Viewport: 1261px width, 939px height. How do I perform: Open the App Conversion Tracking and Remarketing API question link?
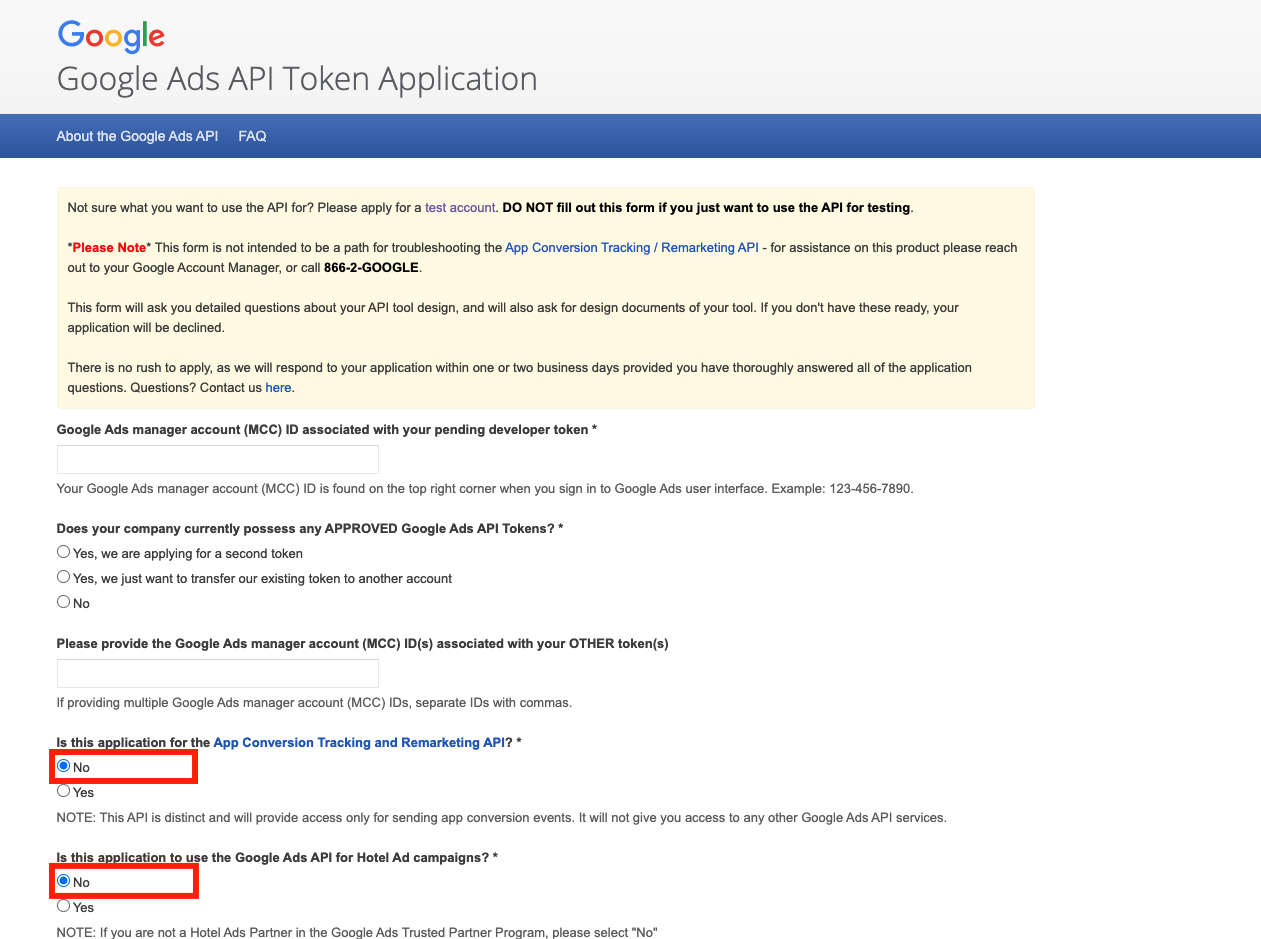(x=357, y=742)
